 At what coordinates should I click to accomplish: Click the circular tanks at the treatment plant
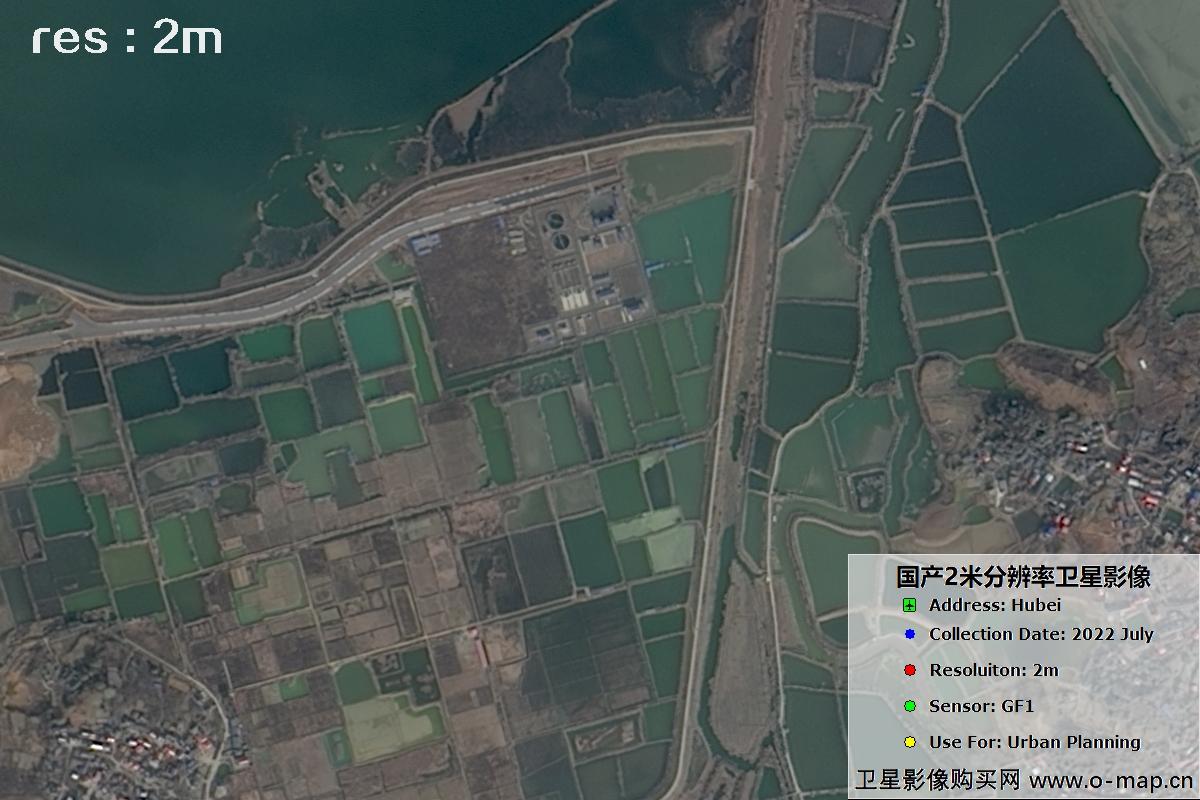click(556, 228)
